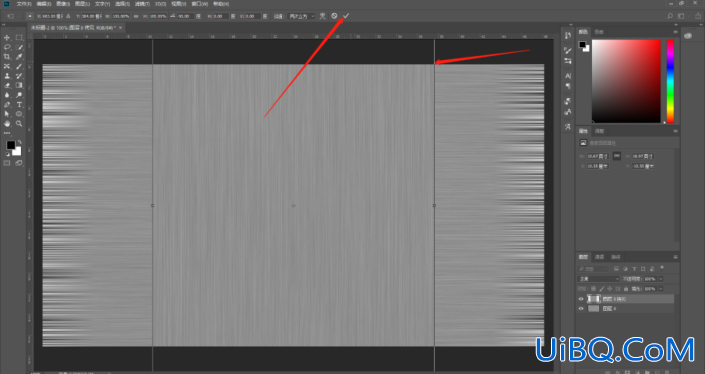Click the foreground color swatch in toolbar
This screenshot has width=705, height=374.
[10, 145]
